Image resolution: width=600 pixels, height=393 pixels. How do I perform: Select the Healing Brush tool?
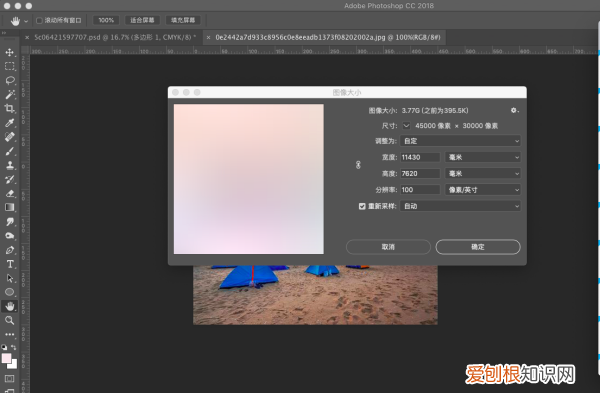pyautogui.click(x=10, y=137)
